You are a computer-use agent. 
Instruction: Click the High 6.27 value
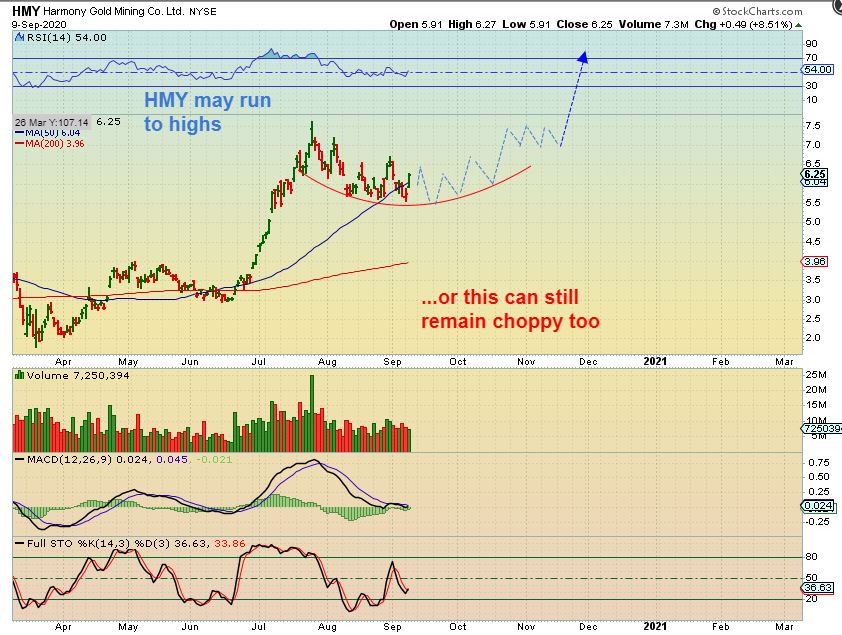point(472,25)
